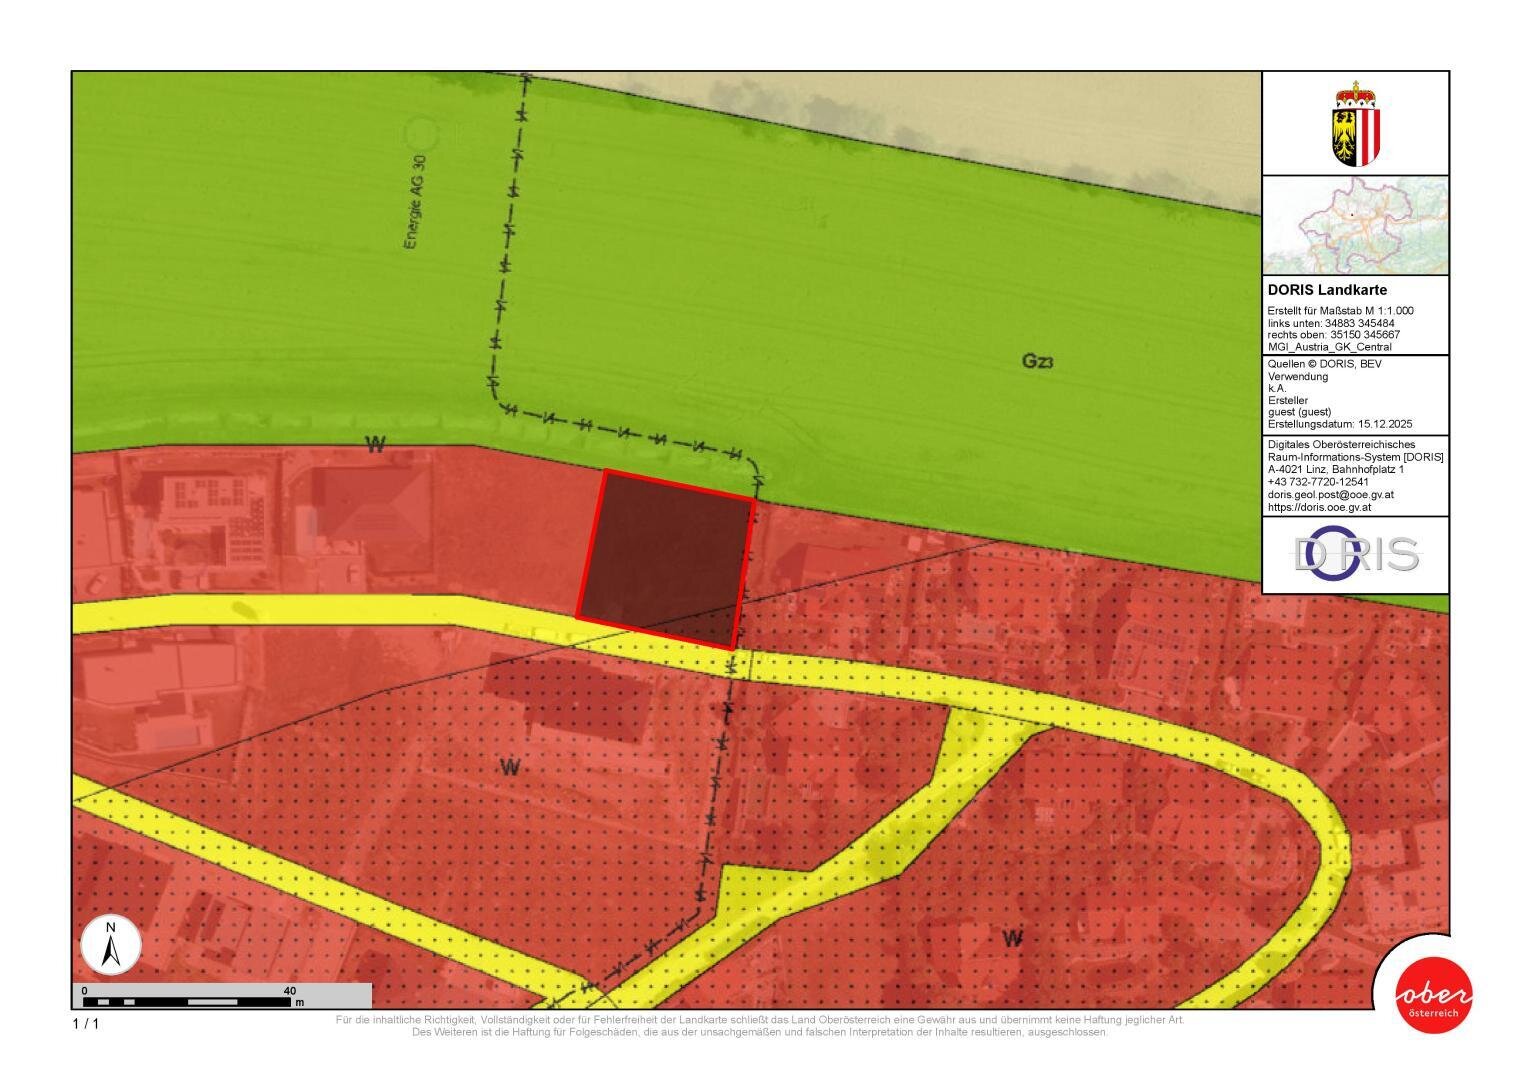Click the liability disclaimer text below map
Screen dimensions: 1528x1080
(x=760, y=1026)
